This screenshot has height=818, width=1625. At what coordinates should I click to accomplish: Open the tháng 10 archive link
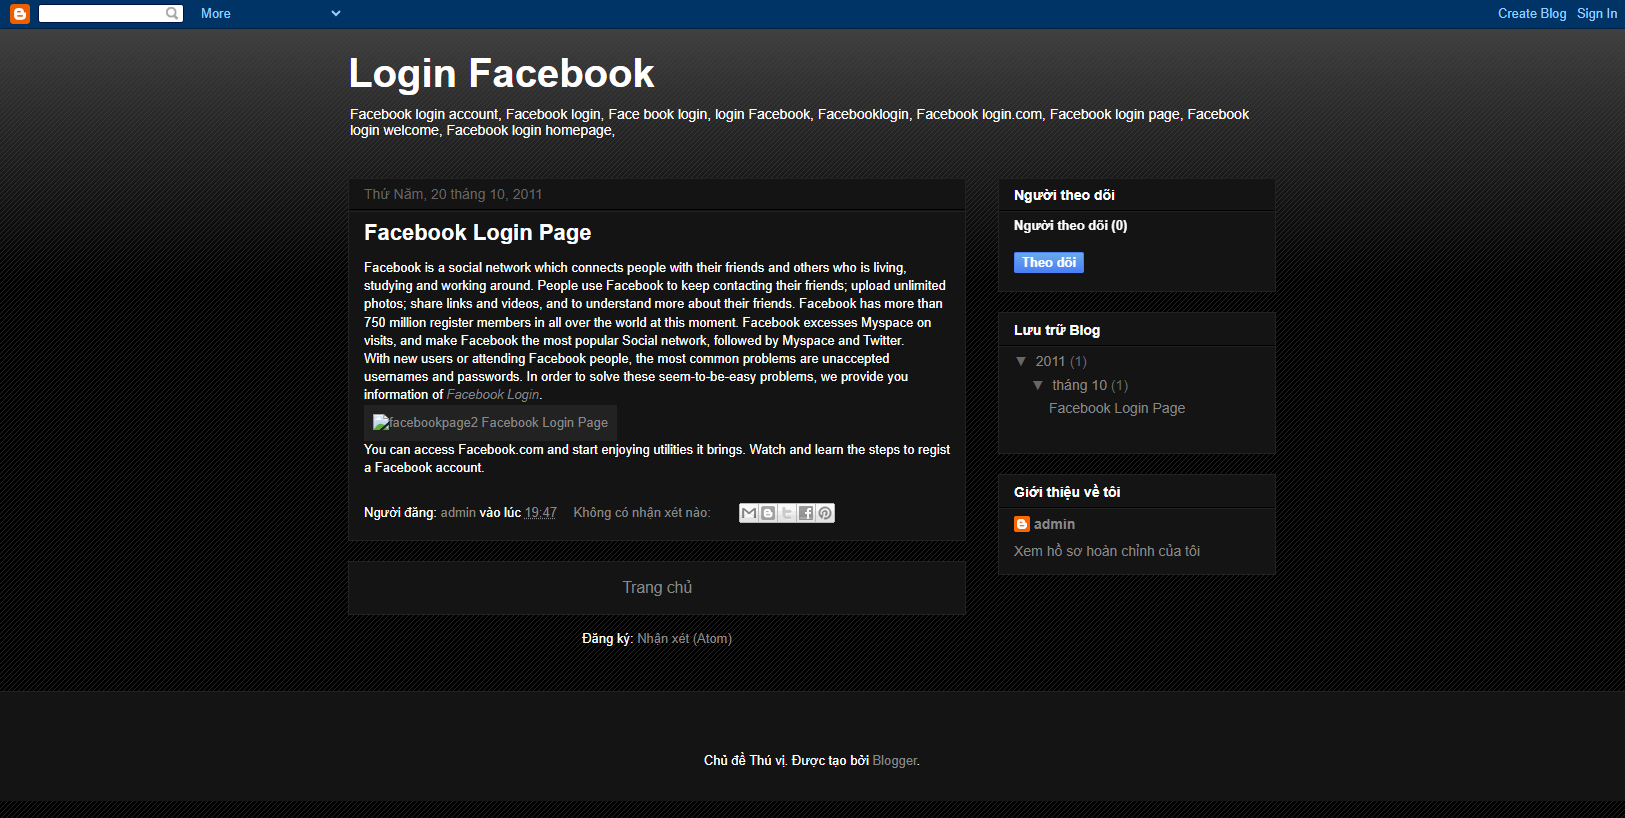coord(1079,385)
